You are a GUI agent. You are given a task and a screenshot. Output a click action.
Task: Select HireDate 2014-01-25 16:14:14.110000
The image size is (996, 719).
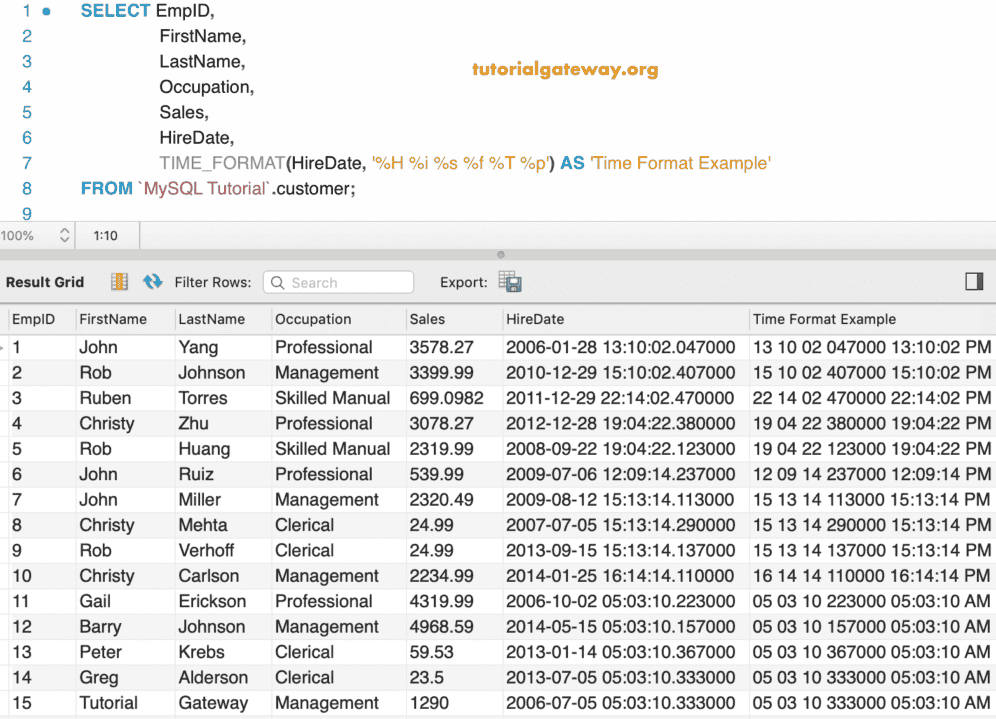point(621,576)
